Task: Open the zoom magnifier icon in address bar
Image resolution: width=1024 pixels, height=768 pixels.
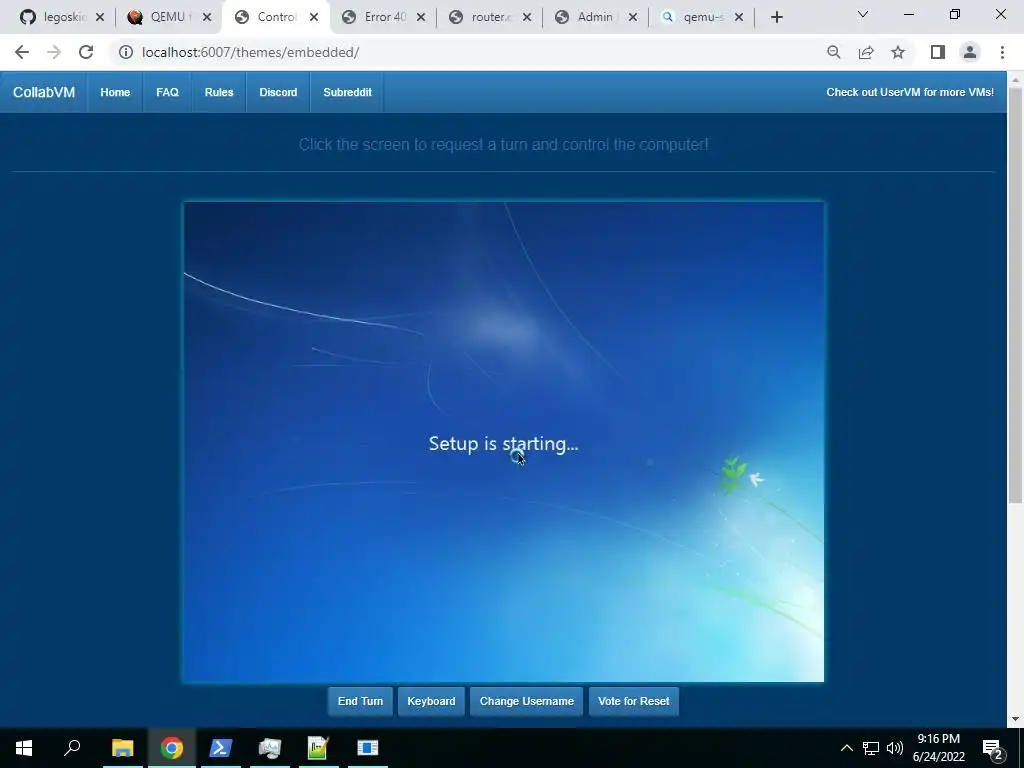Action: [x=833, y=52]
